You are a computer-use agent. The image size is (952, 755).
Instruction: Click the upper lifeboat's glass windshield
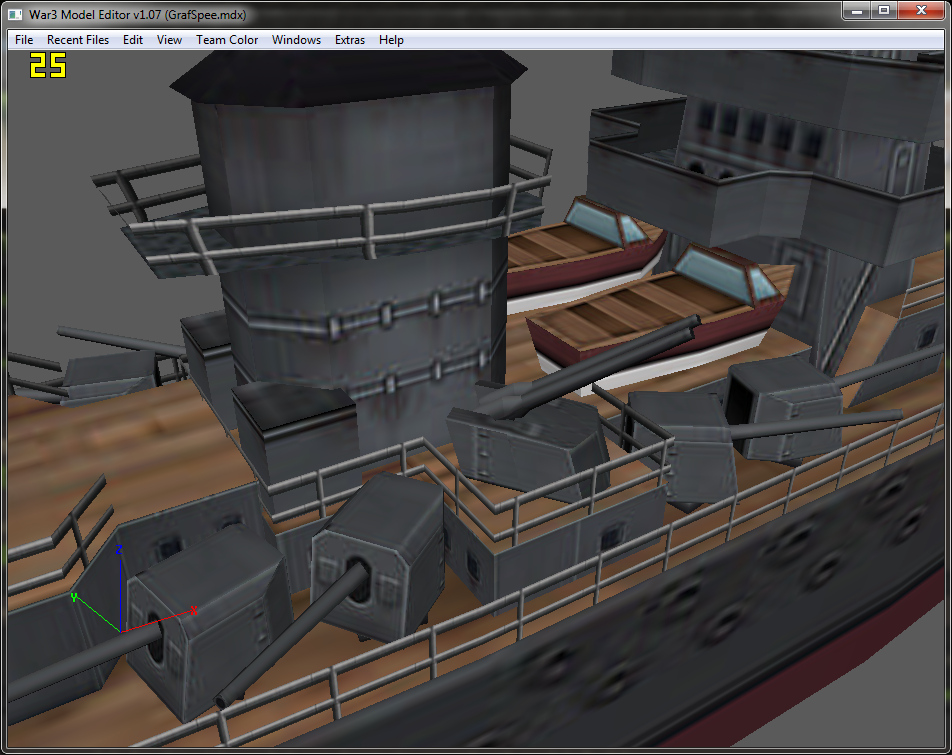pyautogui.click(x=604, y=223)
